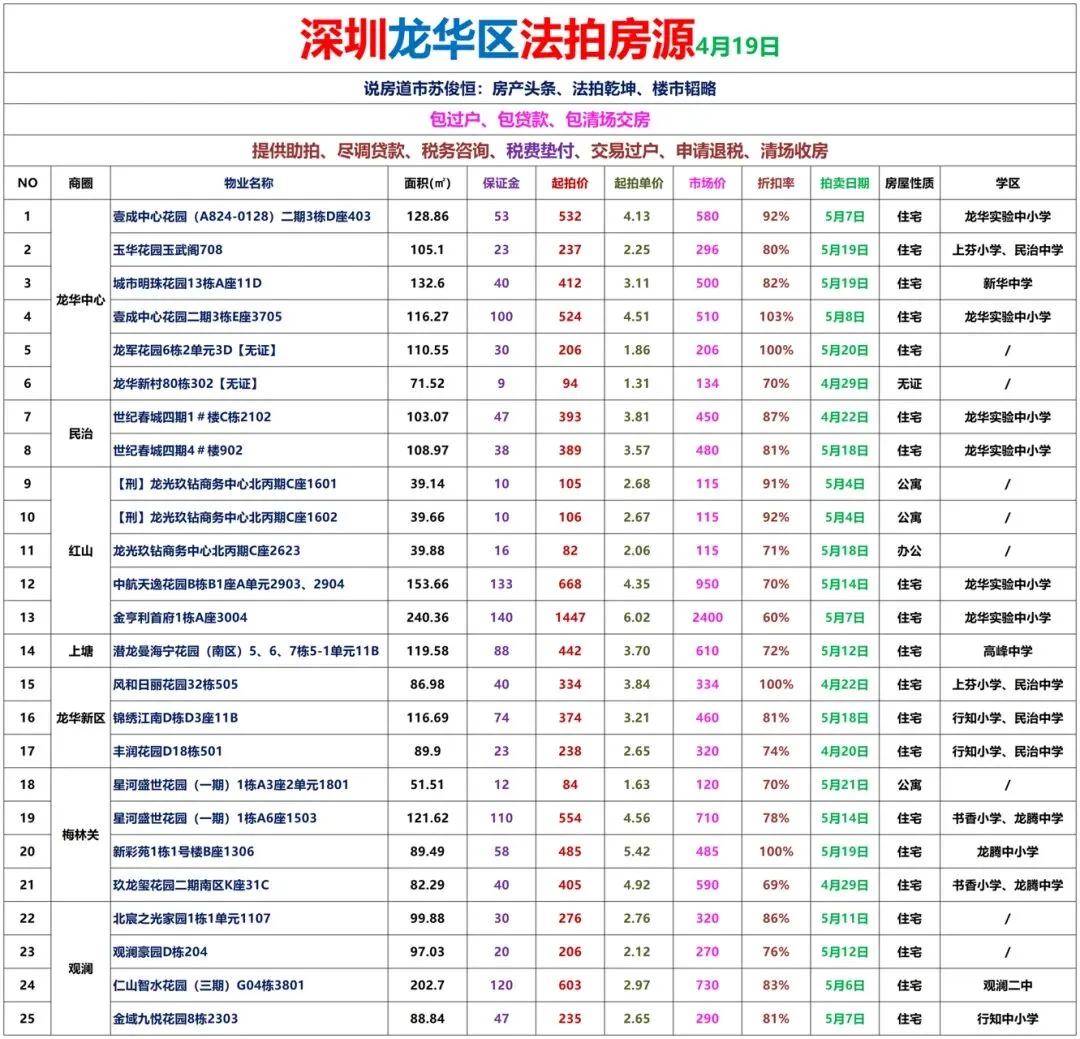Click the line 包过户、包贷款、包清场交房
This screenshot has width=1080, height=1039.
(539, 119)
